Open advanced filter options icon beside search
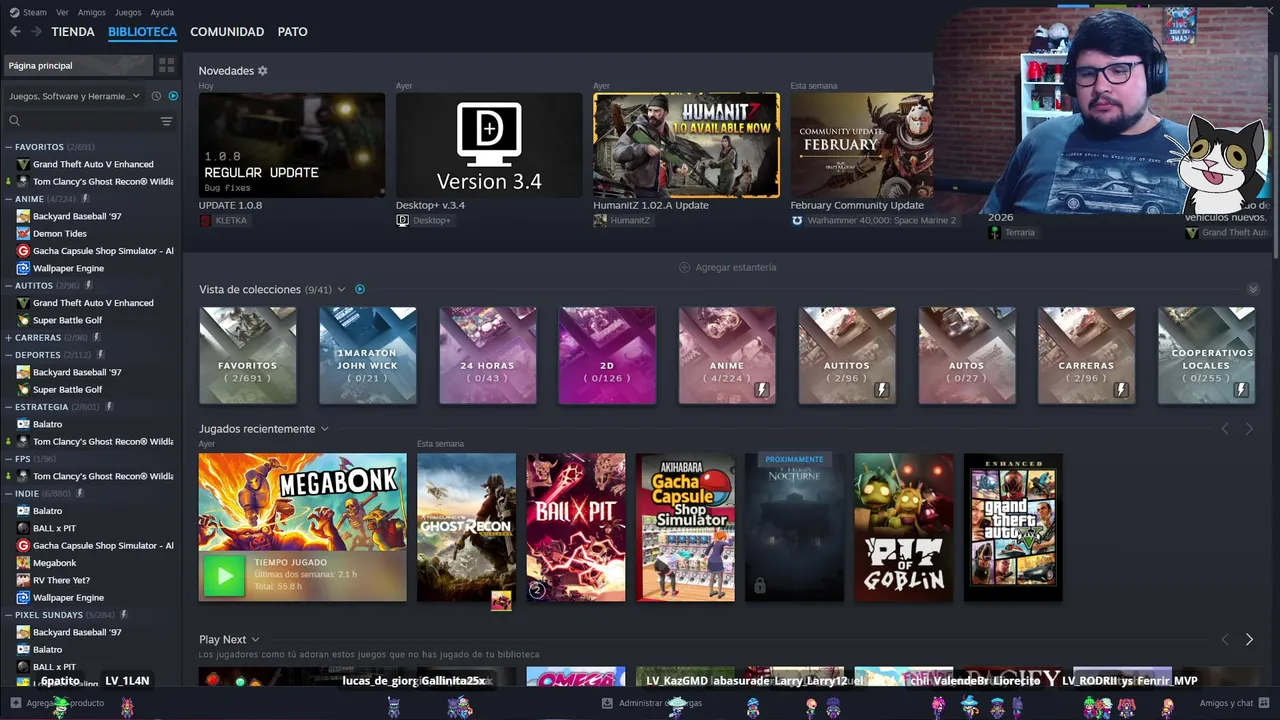Screen dimensions: 1280x720 166,121
